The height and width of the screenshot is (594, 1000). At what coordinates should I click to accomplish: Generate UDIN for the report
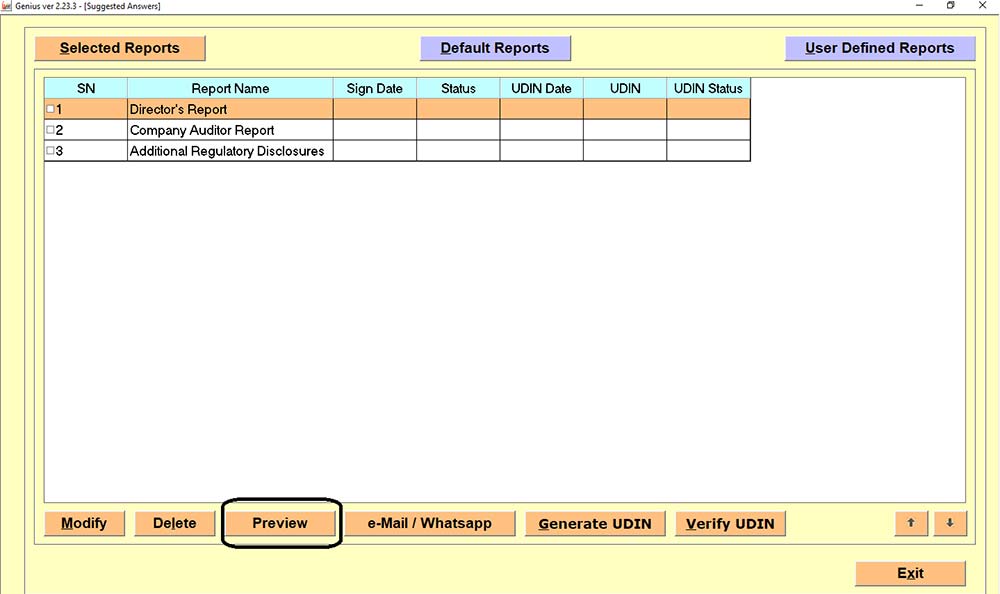(595, 523)
